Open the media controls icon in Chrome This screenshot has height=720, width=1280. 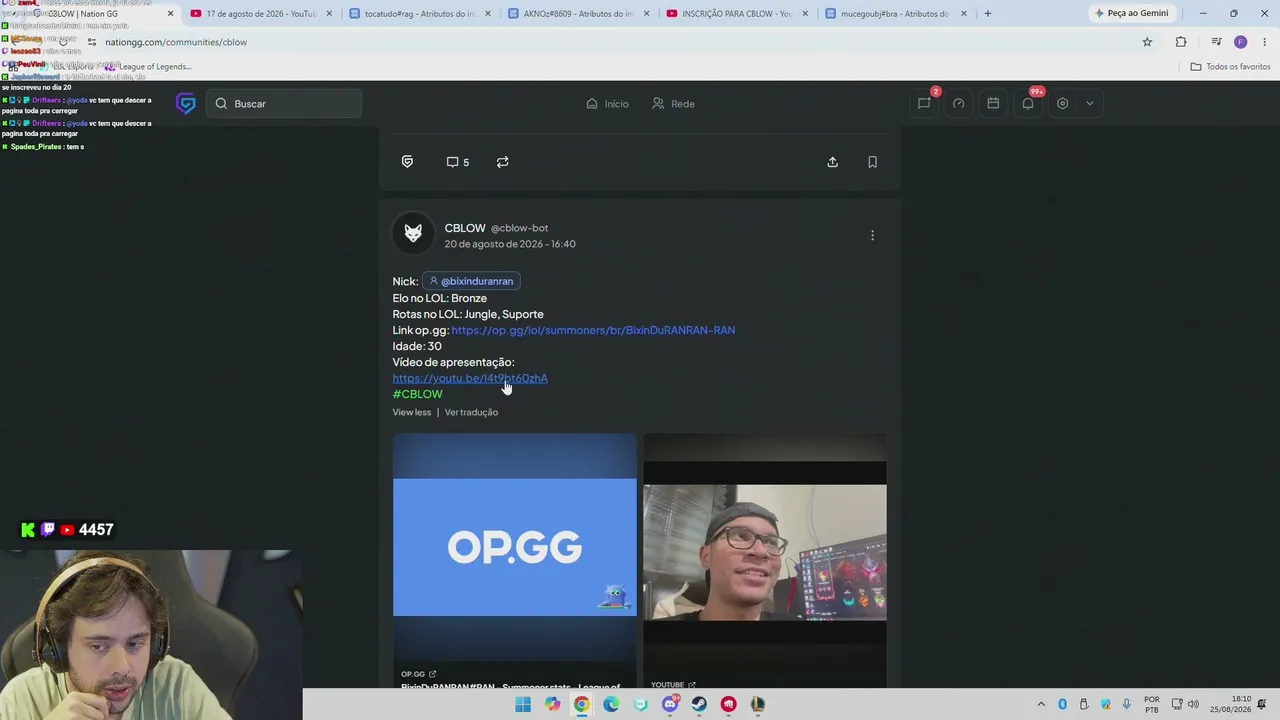click(x=1216, y=42)
